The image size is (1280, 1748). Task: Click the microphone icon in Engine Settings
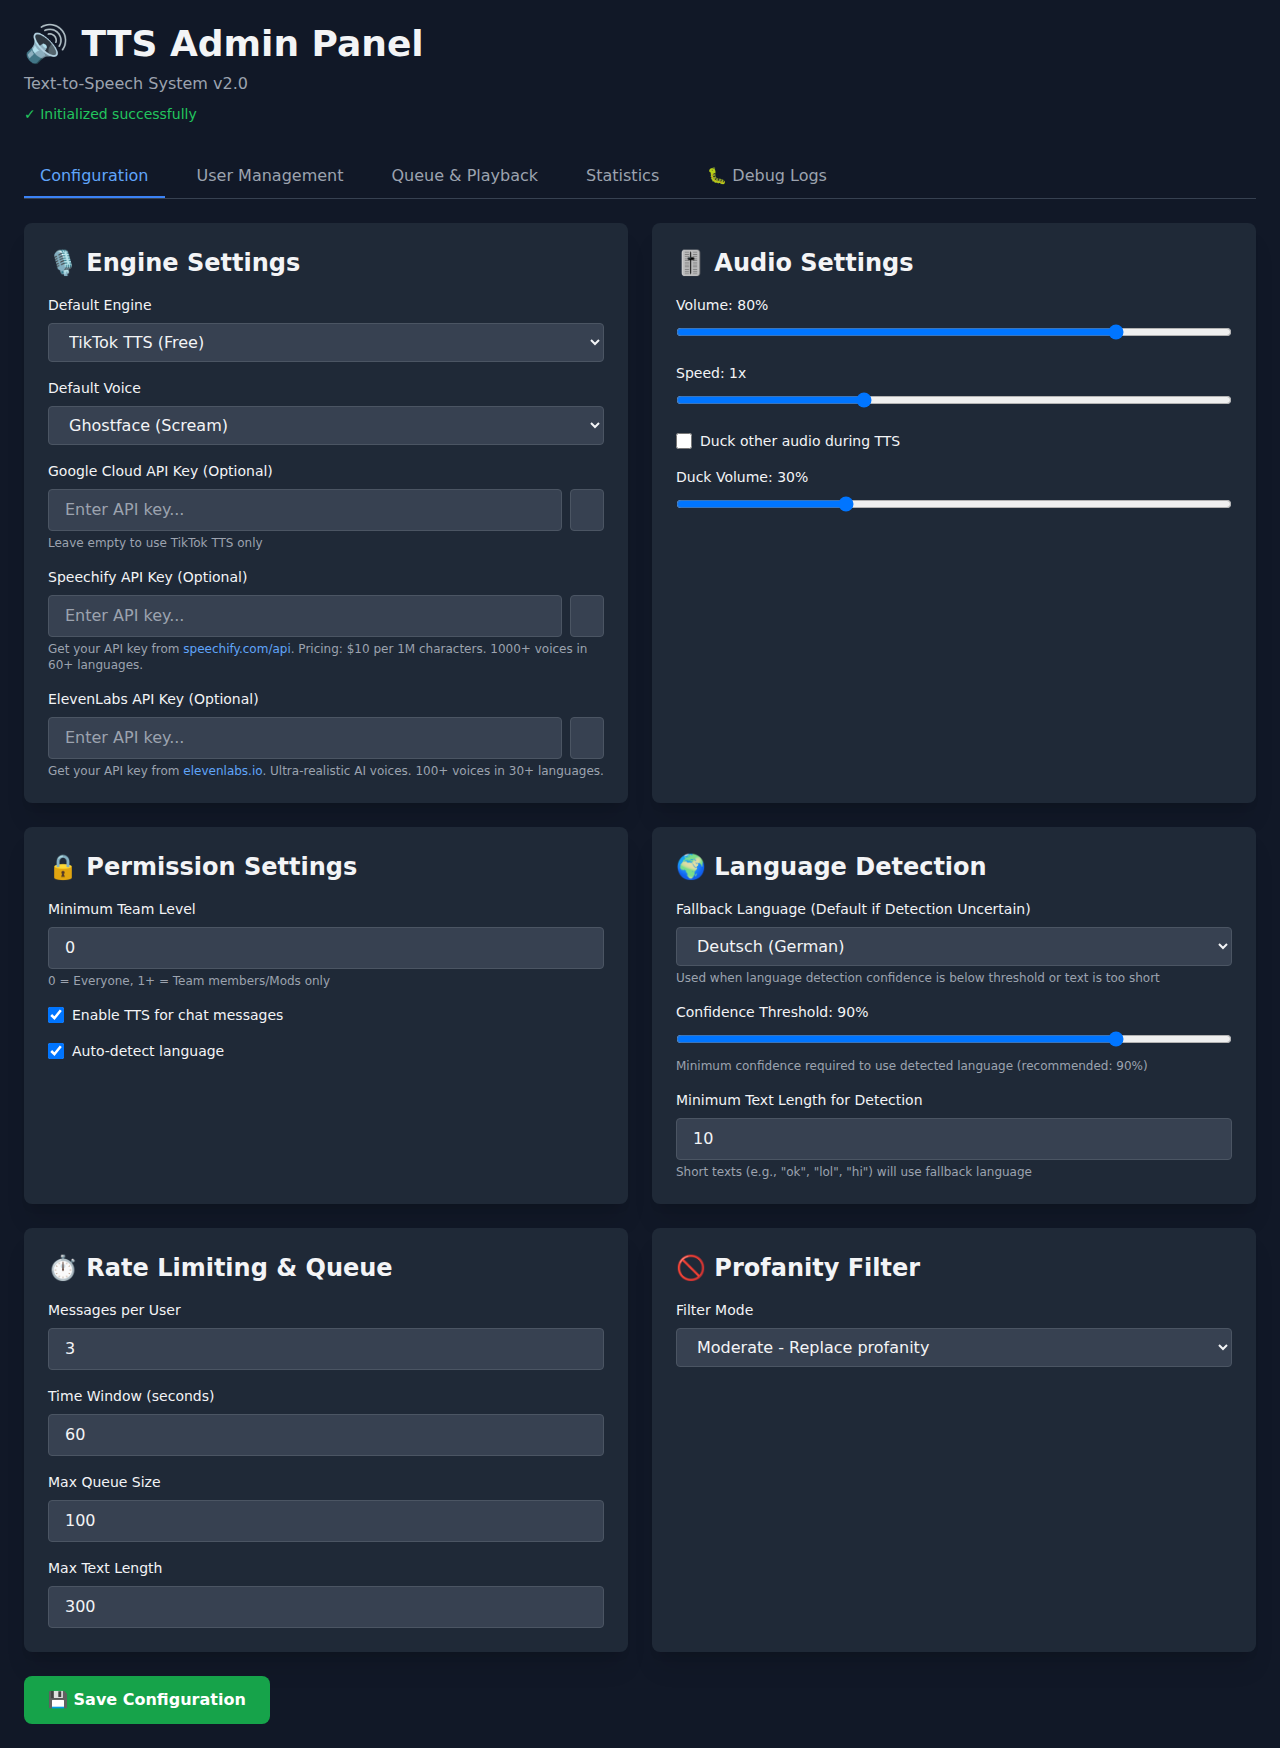pos(63,262)
